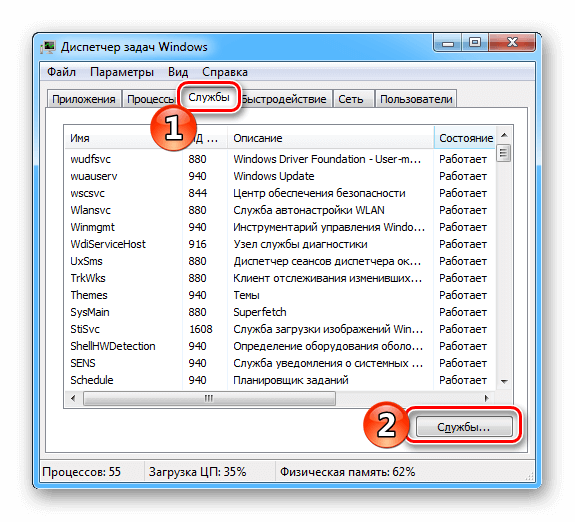Click the Superfetch description cell
The height and width of the screenshot is (522, 575).
coord(260,312)
